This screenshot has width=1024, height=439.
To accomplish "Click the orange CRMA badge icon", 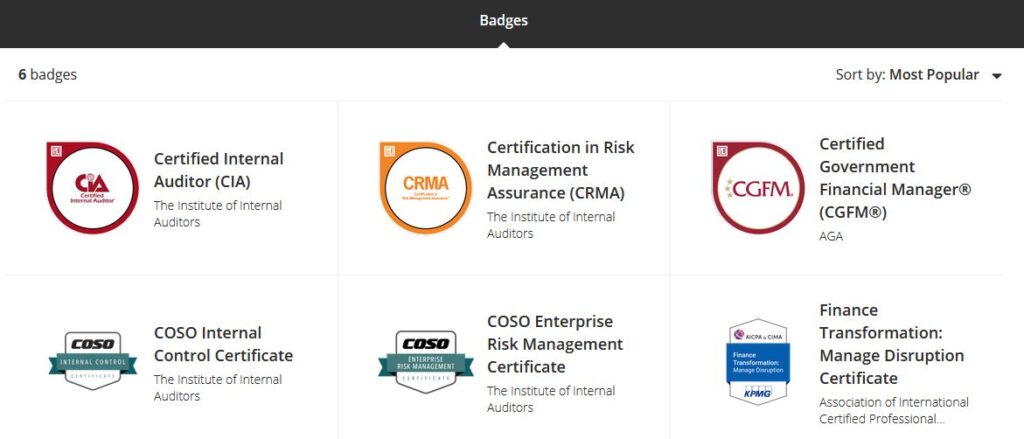I will (x=425, y=187).
